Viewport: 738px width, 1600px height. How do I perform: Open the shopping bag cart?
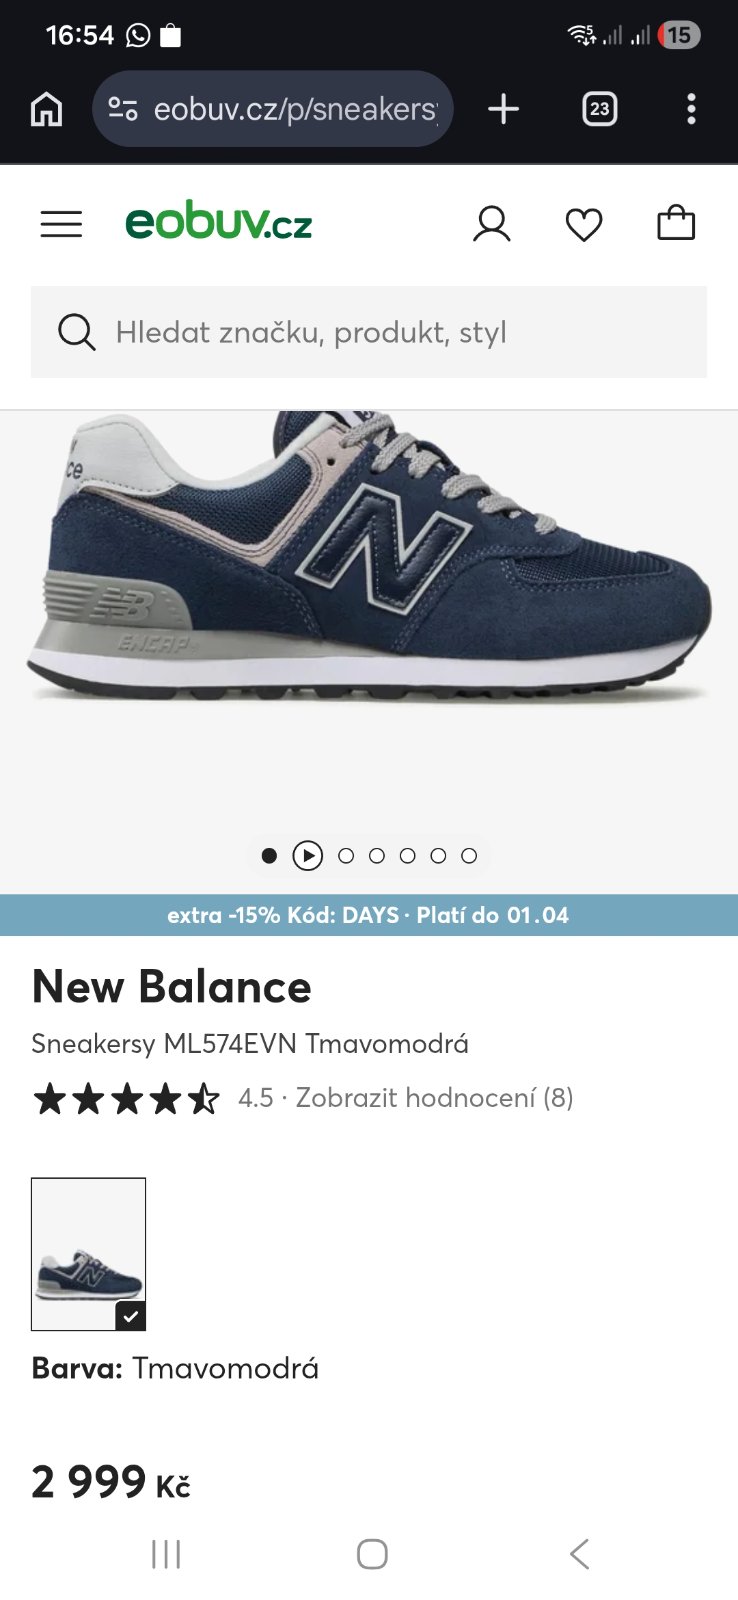pyautogui.click(x=676, y=223)
